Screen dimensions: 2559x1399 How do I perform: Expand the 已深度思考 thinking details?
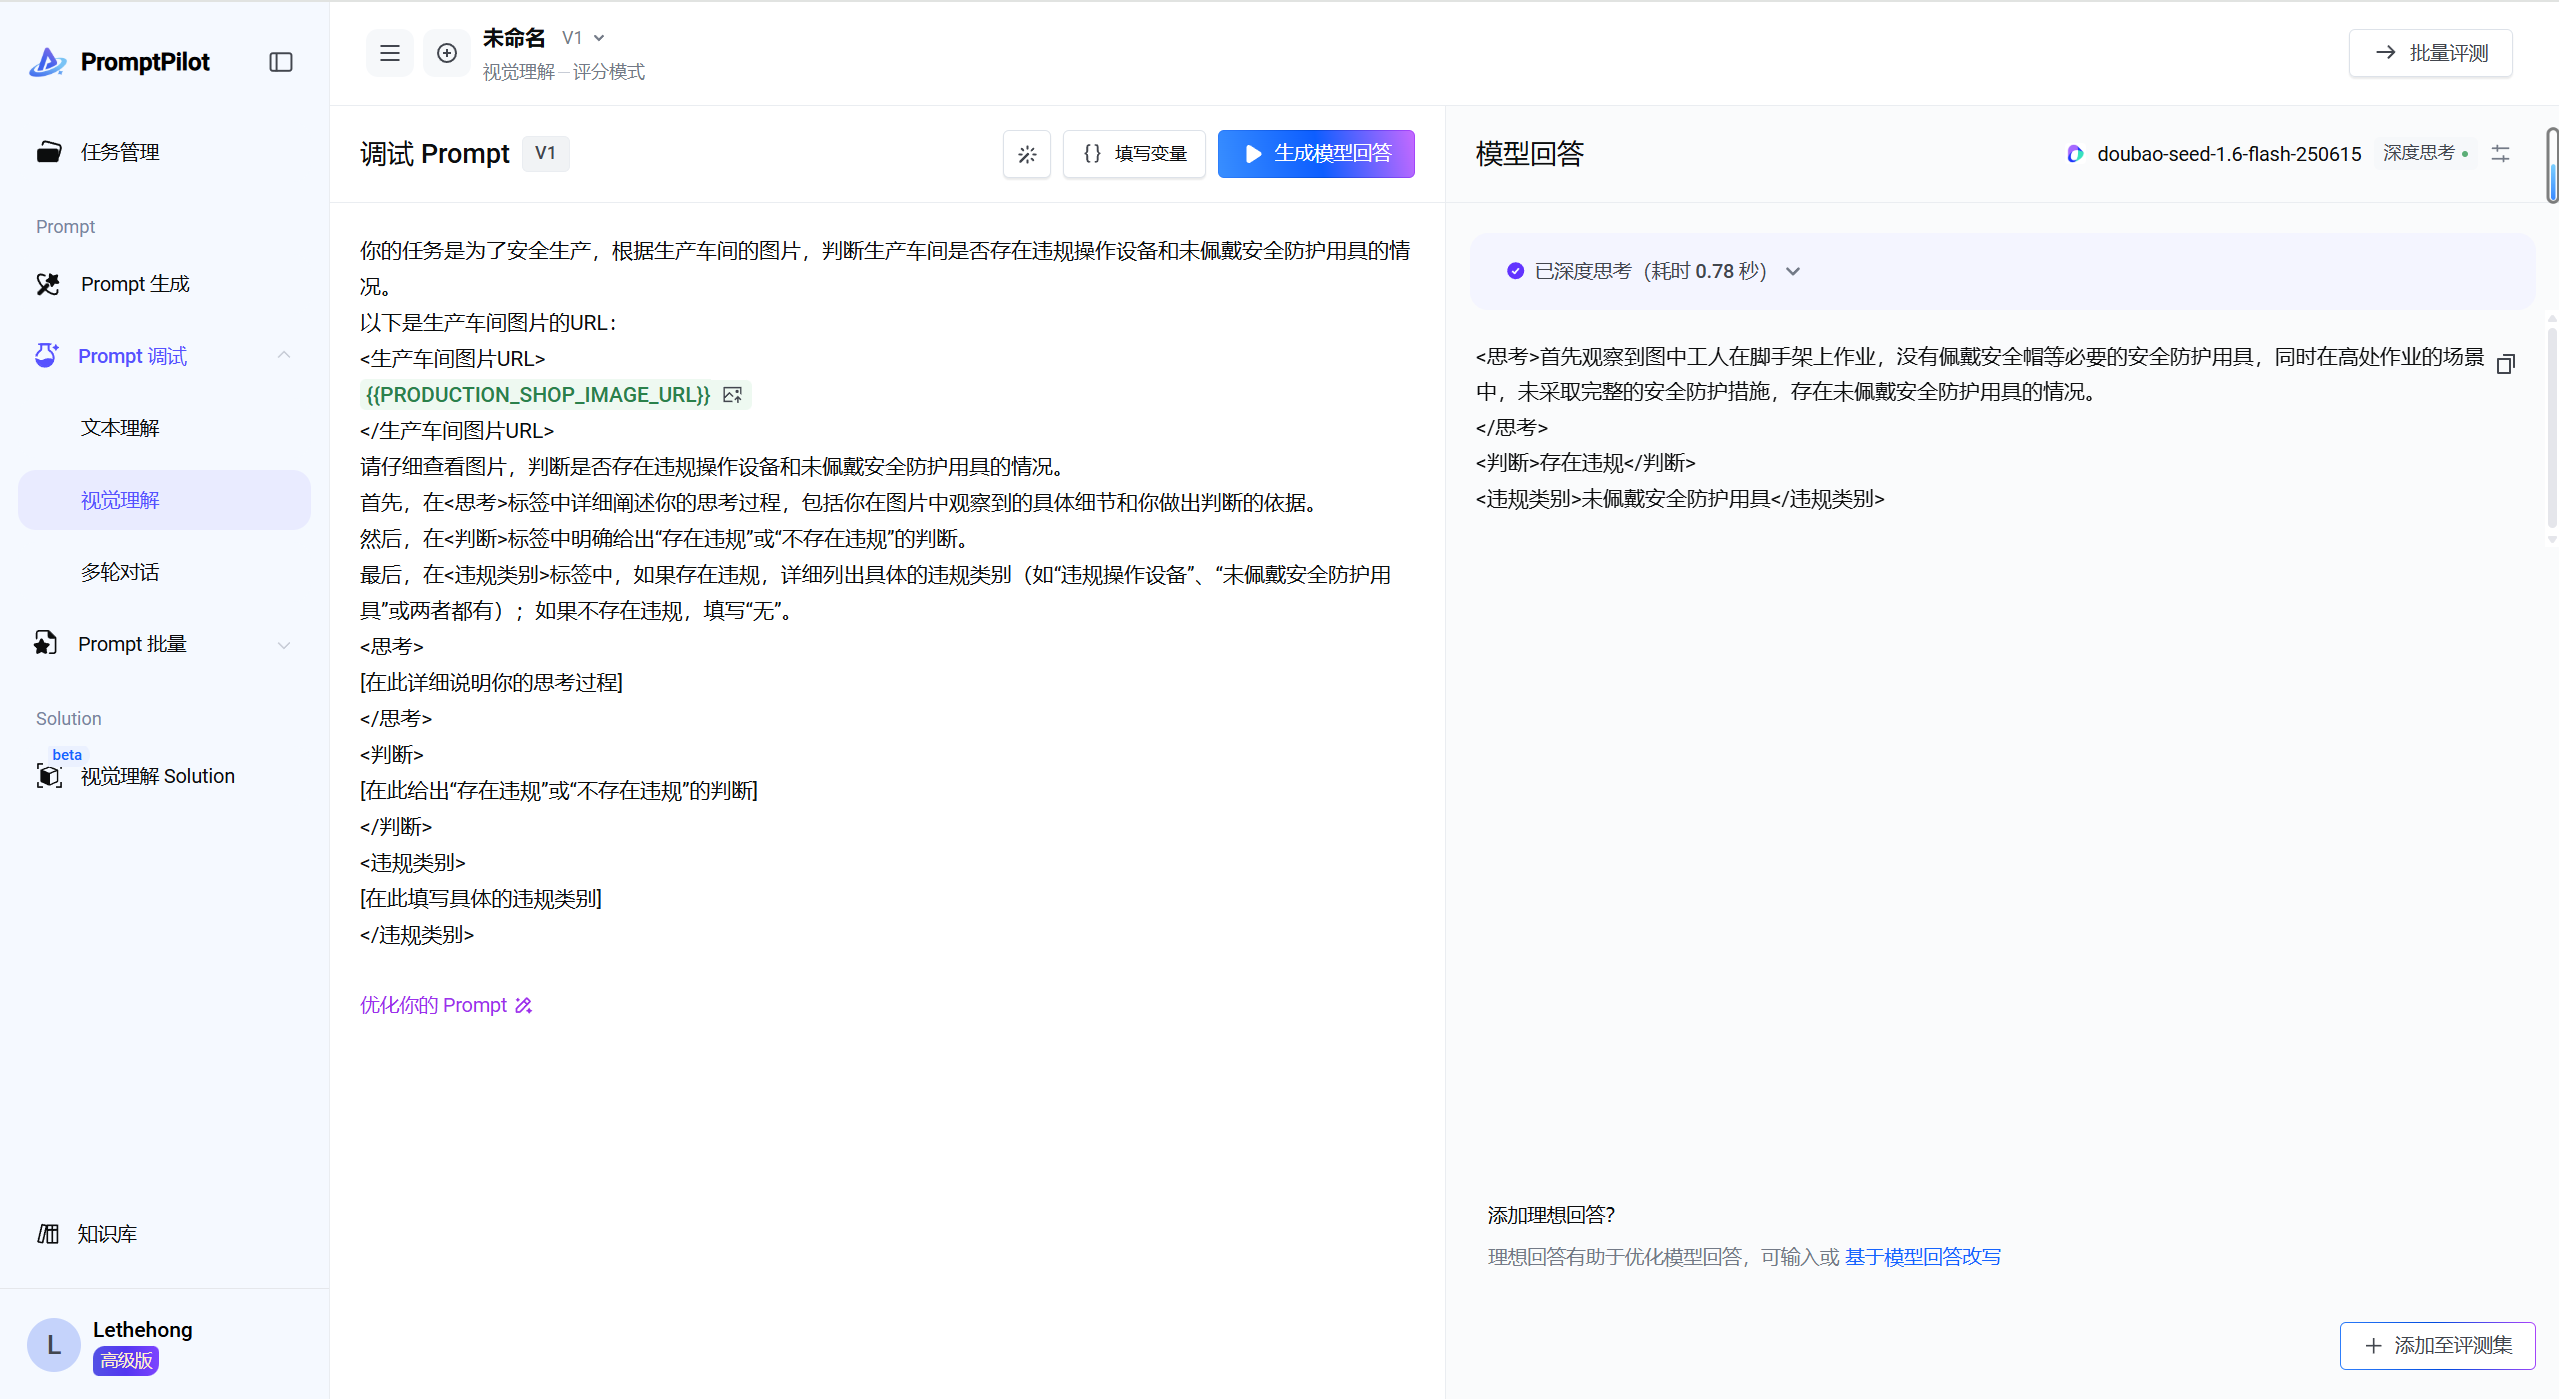pos(1793,272)
